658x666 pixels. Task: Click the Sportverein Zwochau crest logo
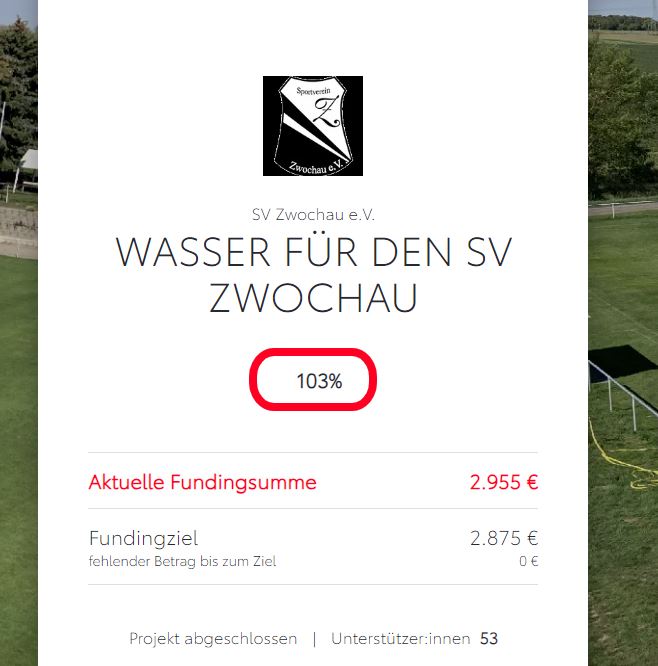(313, 126)
